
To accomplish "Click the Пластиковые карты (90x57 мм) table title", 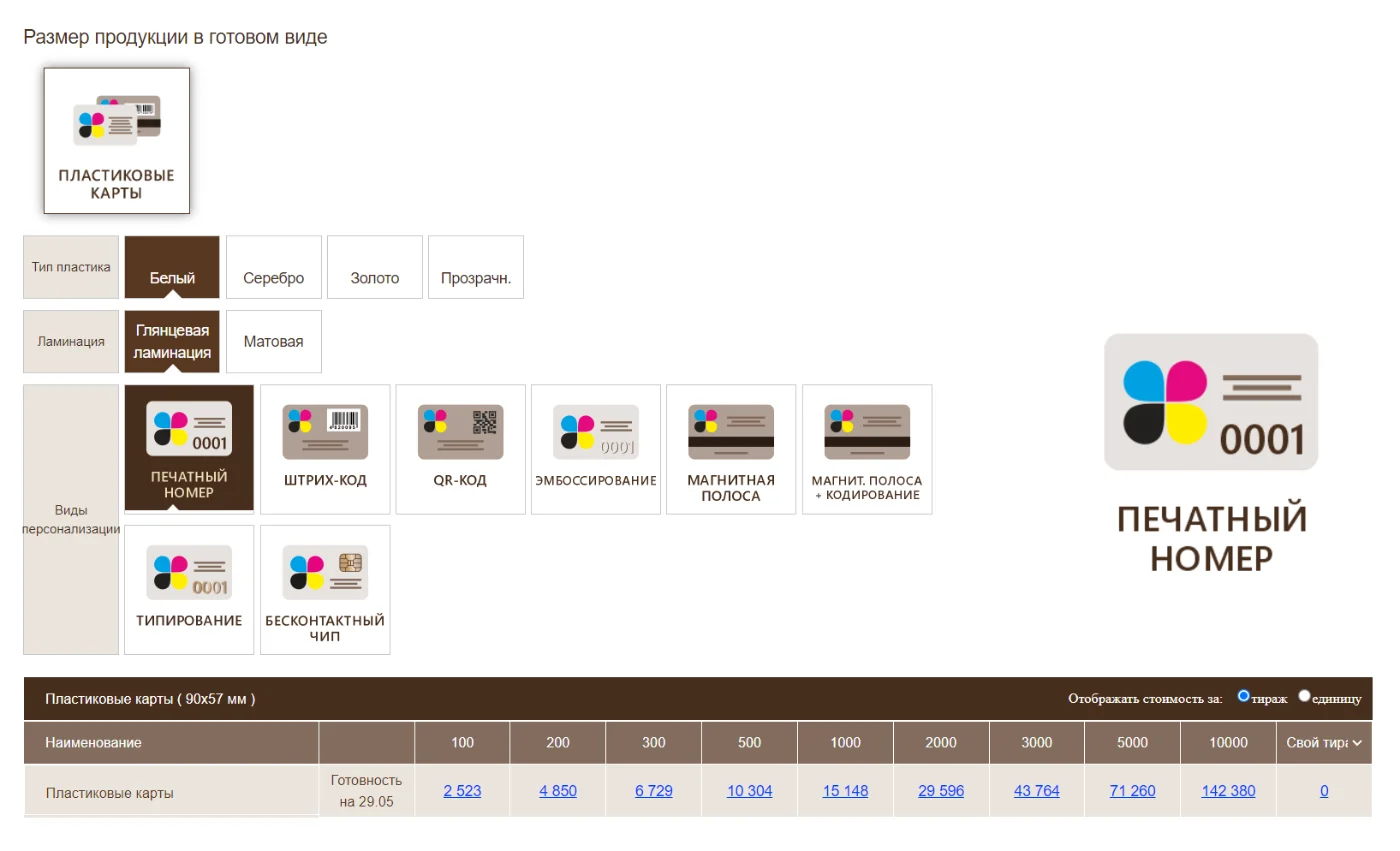I will point(150,699).
